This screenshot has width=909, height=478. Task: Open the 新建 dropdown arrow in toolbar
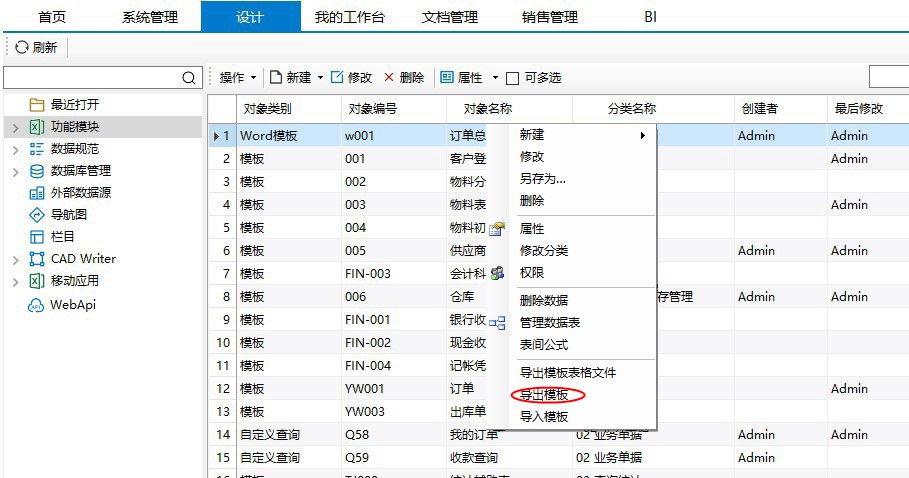[x=320, y=78]
